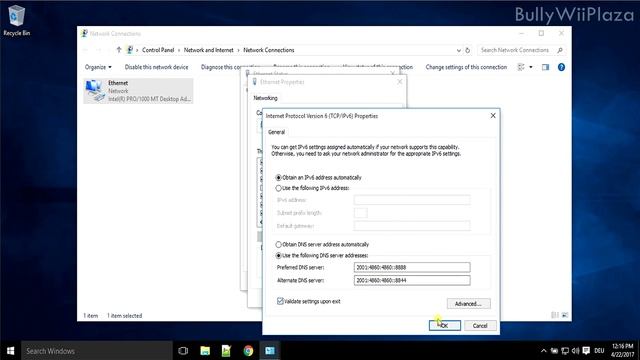Viewport: 640px width, 360px height.
Task: Select the Ethernet network adapter
Action: click(x=138, y=91)
